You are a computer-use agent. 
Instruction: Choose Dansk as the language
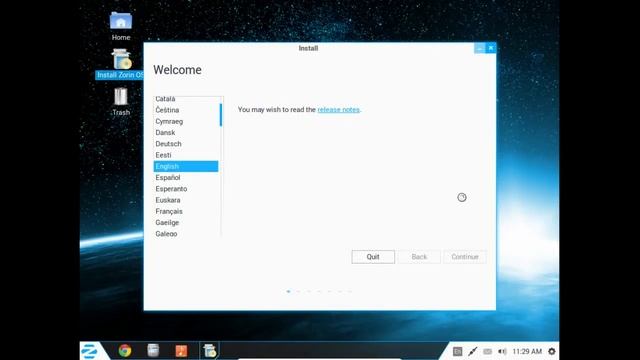point(186,133)
